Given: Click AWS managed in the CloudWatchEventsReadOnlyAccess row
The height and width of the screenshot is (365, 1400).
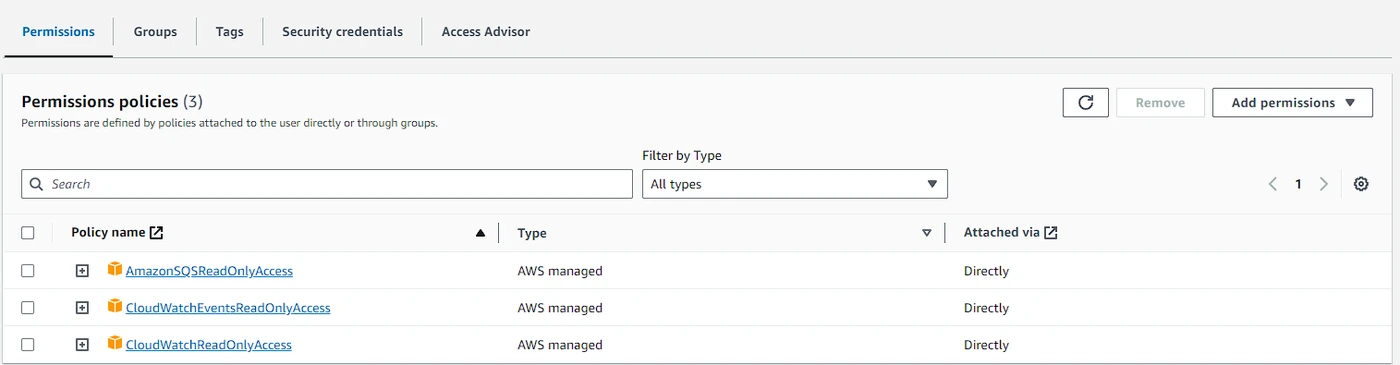Looking at the screenshot, I should point(560,308).
